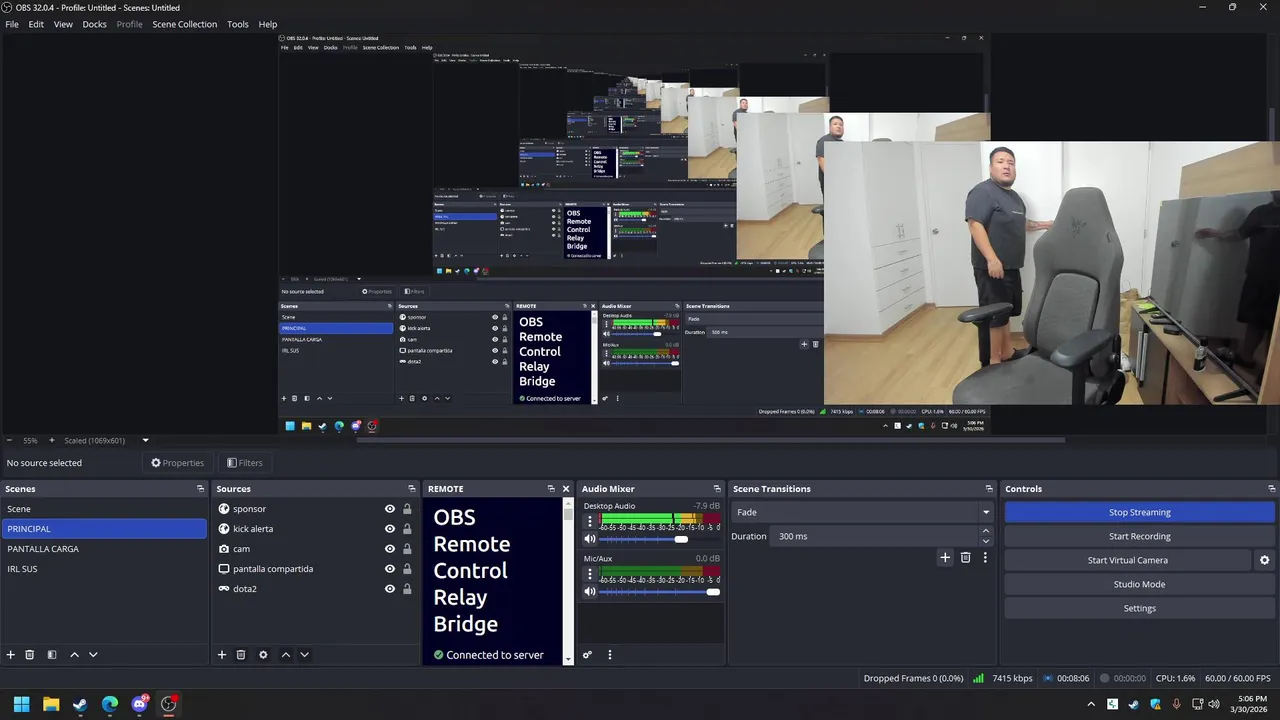Open source properties gear in Sources toolbar
Image resolution: width=1280 pixels, height=720 pixels.
pos(263,655)
